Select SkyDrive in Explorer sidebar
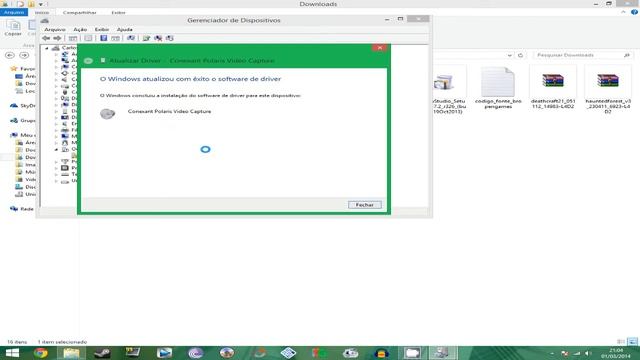 [x=23, y=105]
